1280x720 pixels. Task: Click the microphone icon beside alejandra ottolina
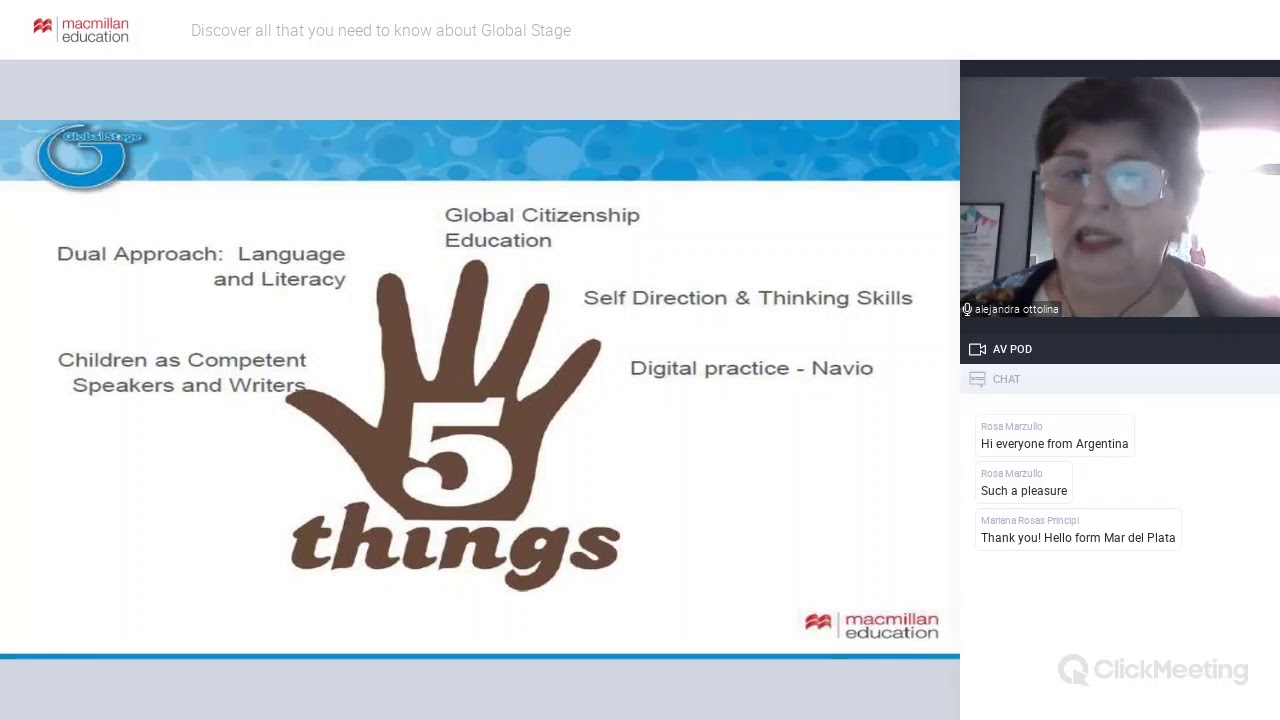[967, 310]
